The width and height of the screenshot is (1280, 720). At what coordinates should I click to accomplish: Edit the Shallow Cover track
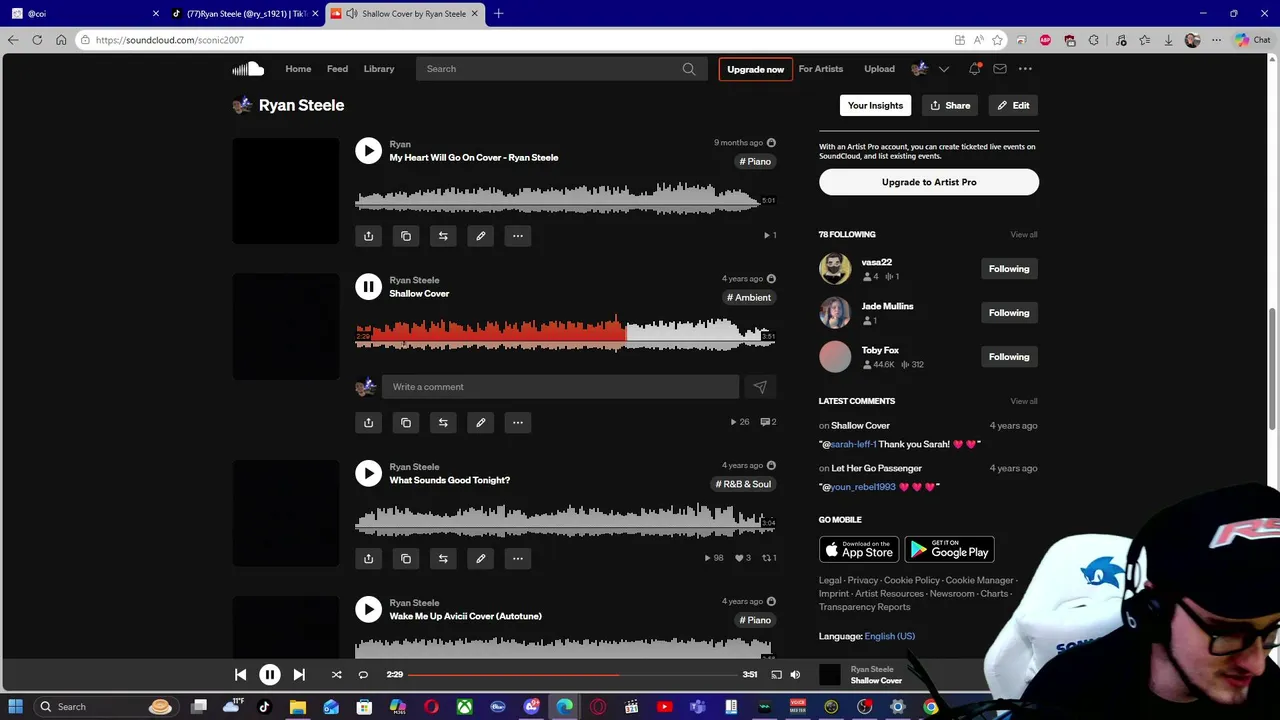pyautogui.click(x=481, y=422)
